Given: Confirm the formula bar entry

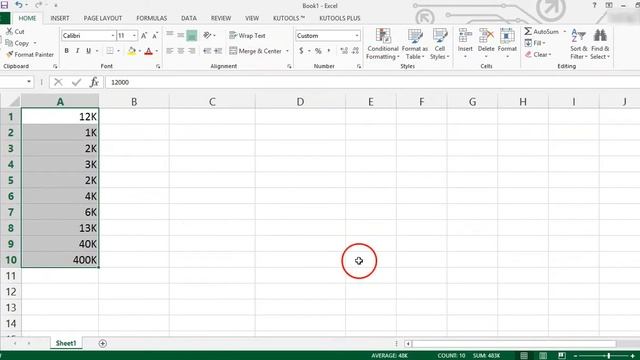Looking at the screenshot, I should click(x=76, y=82).
